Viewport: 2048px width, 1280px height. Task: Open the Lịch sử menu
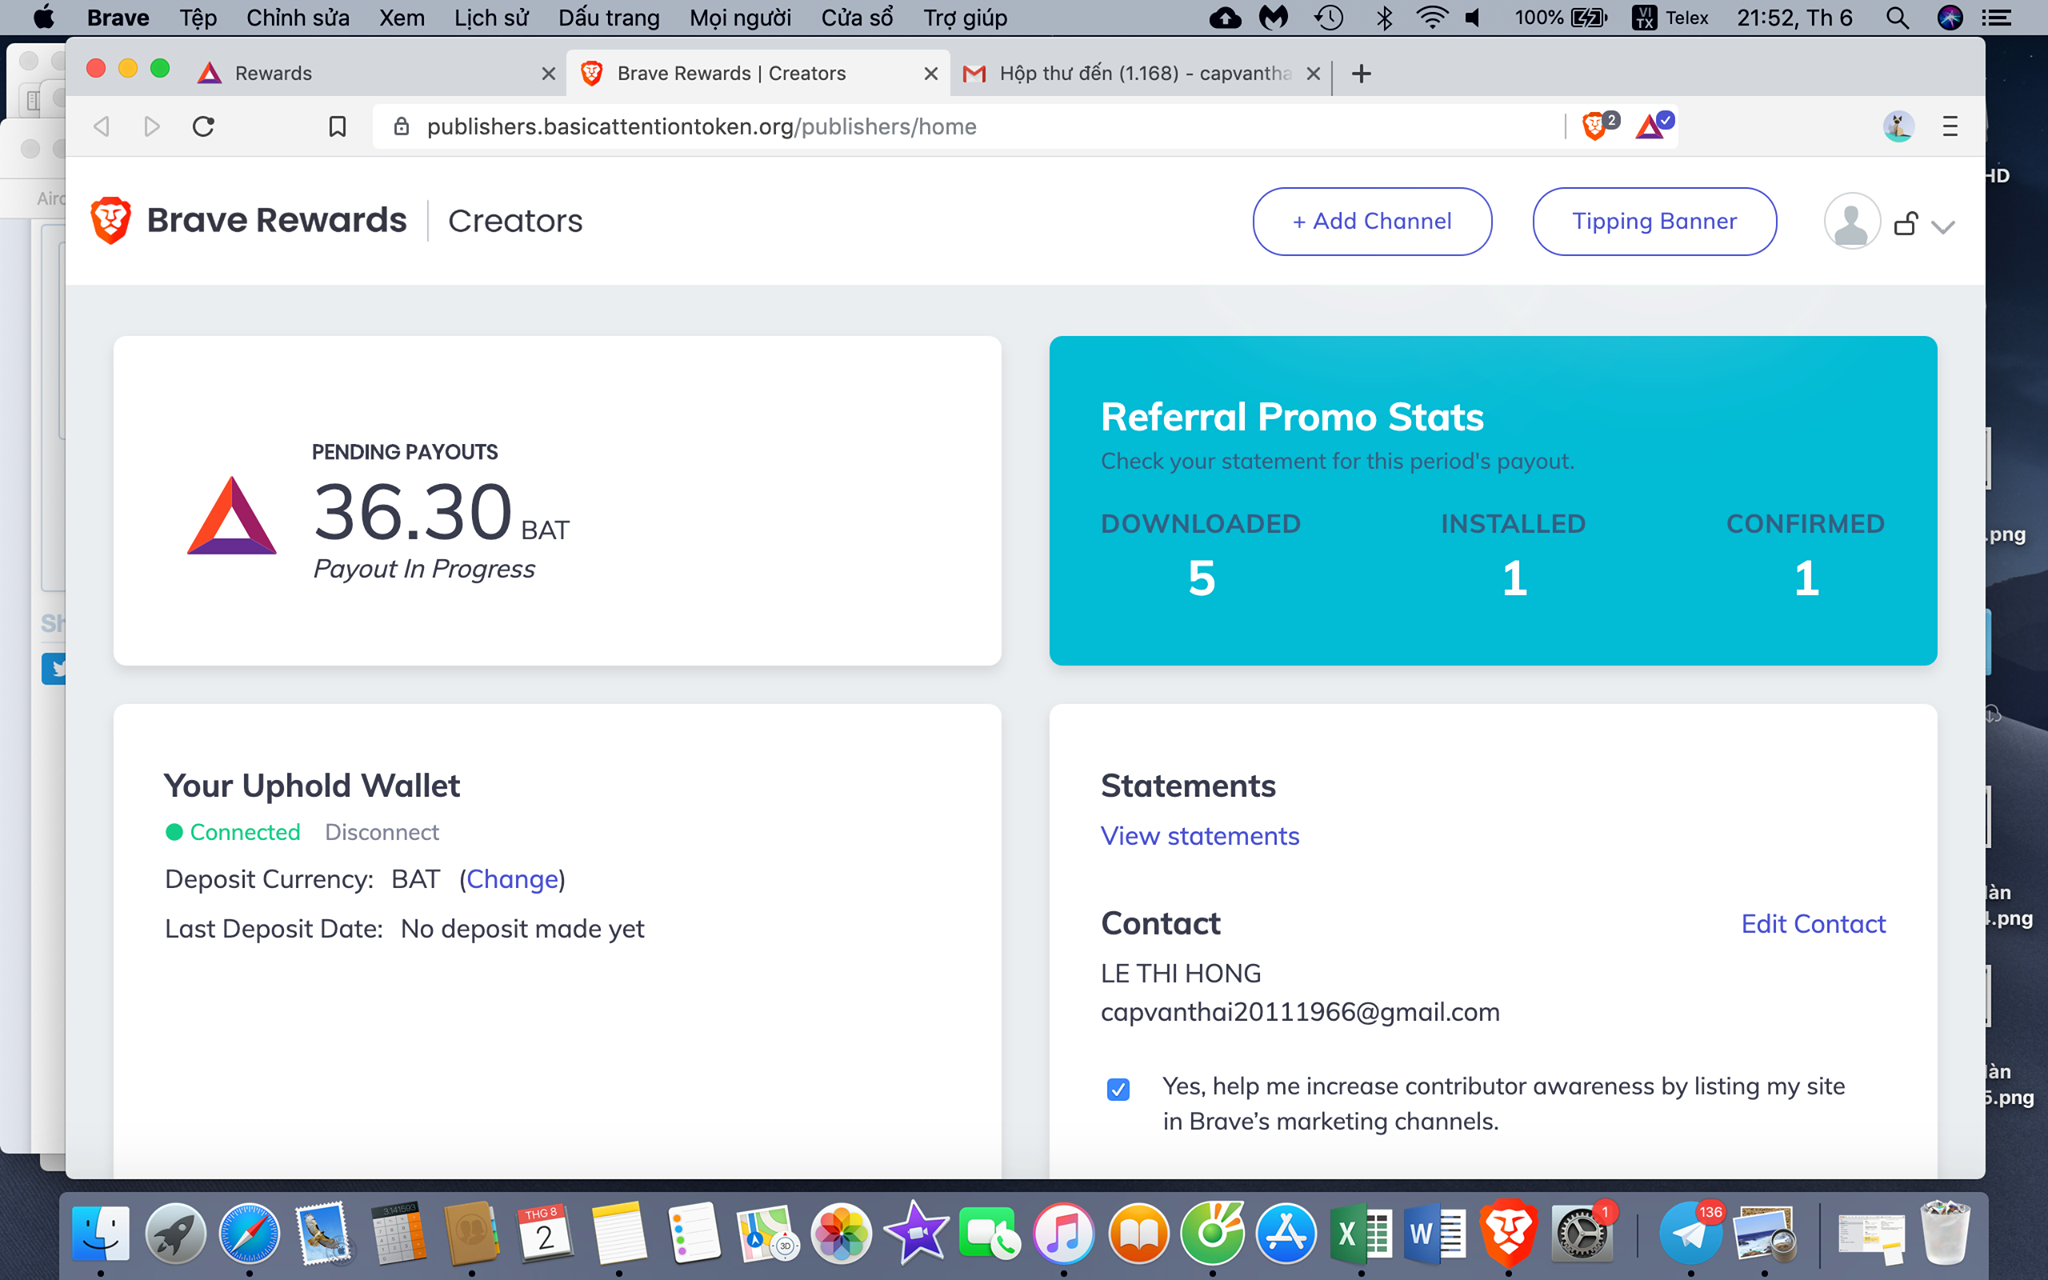490,18
